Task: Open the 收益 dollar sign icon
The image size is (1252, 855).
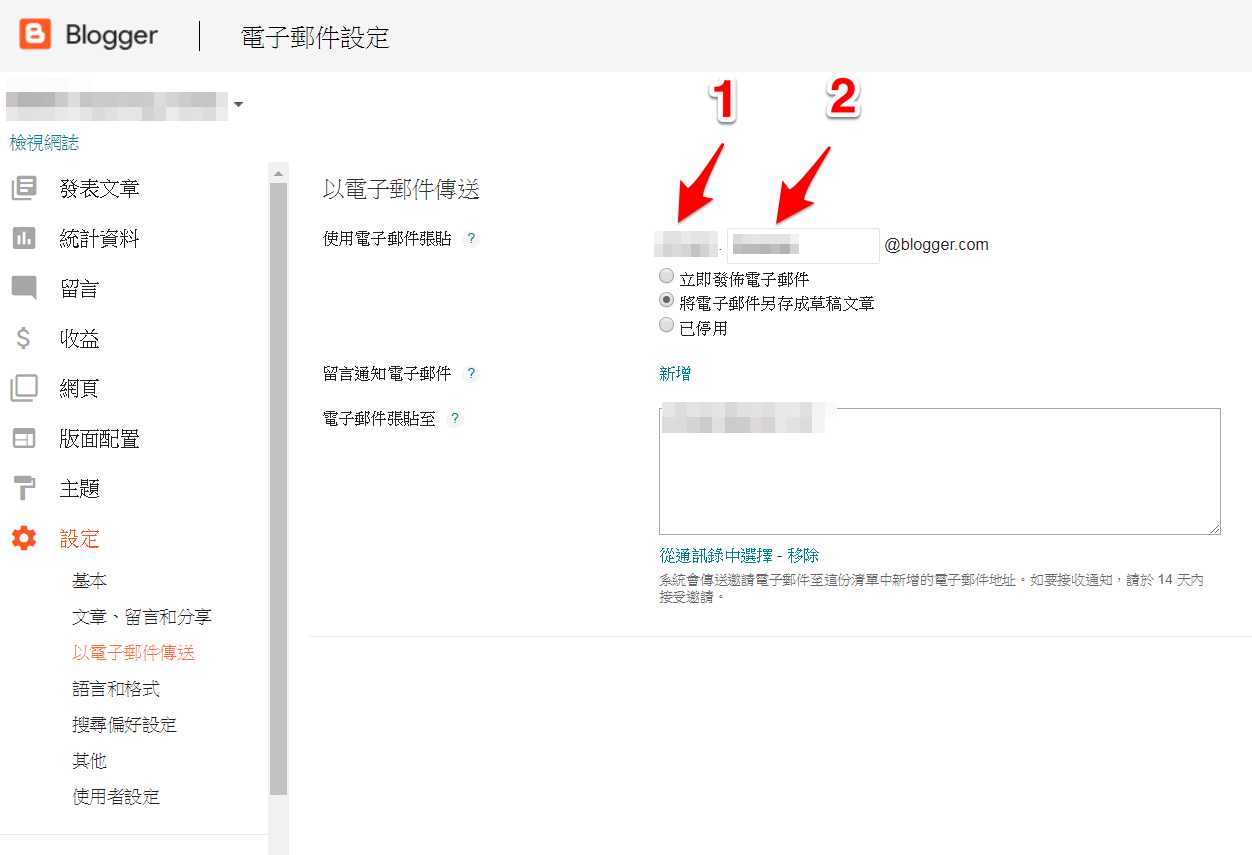Action: click(24, 338)
